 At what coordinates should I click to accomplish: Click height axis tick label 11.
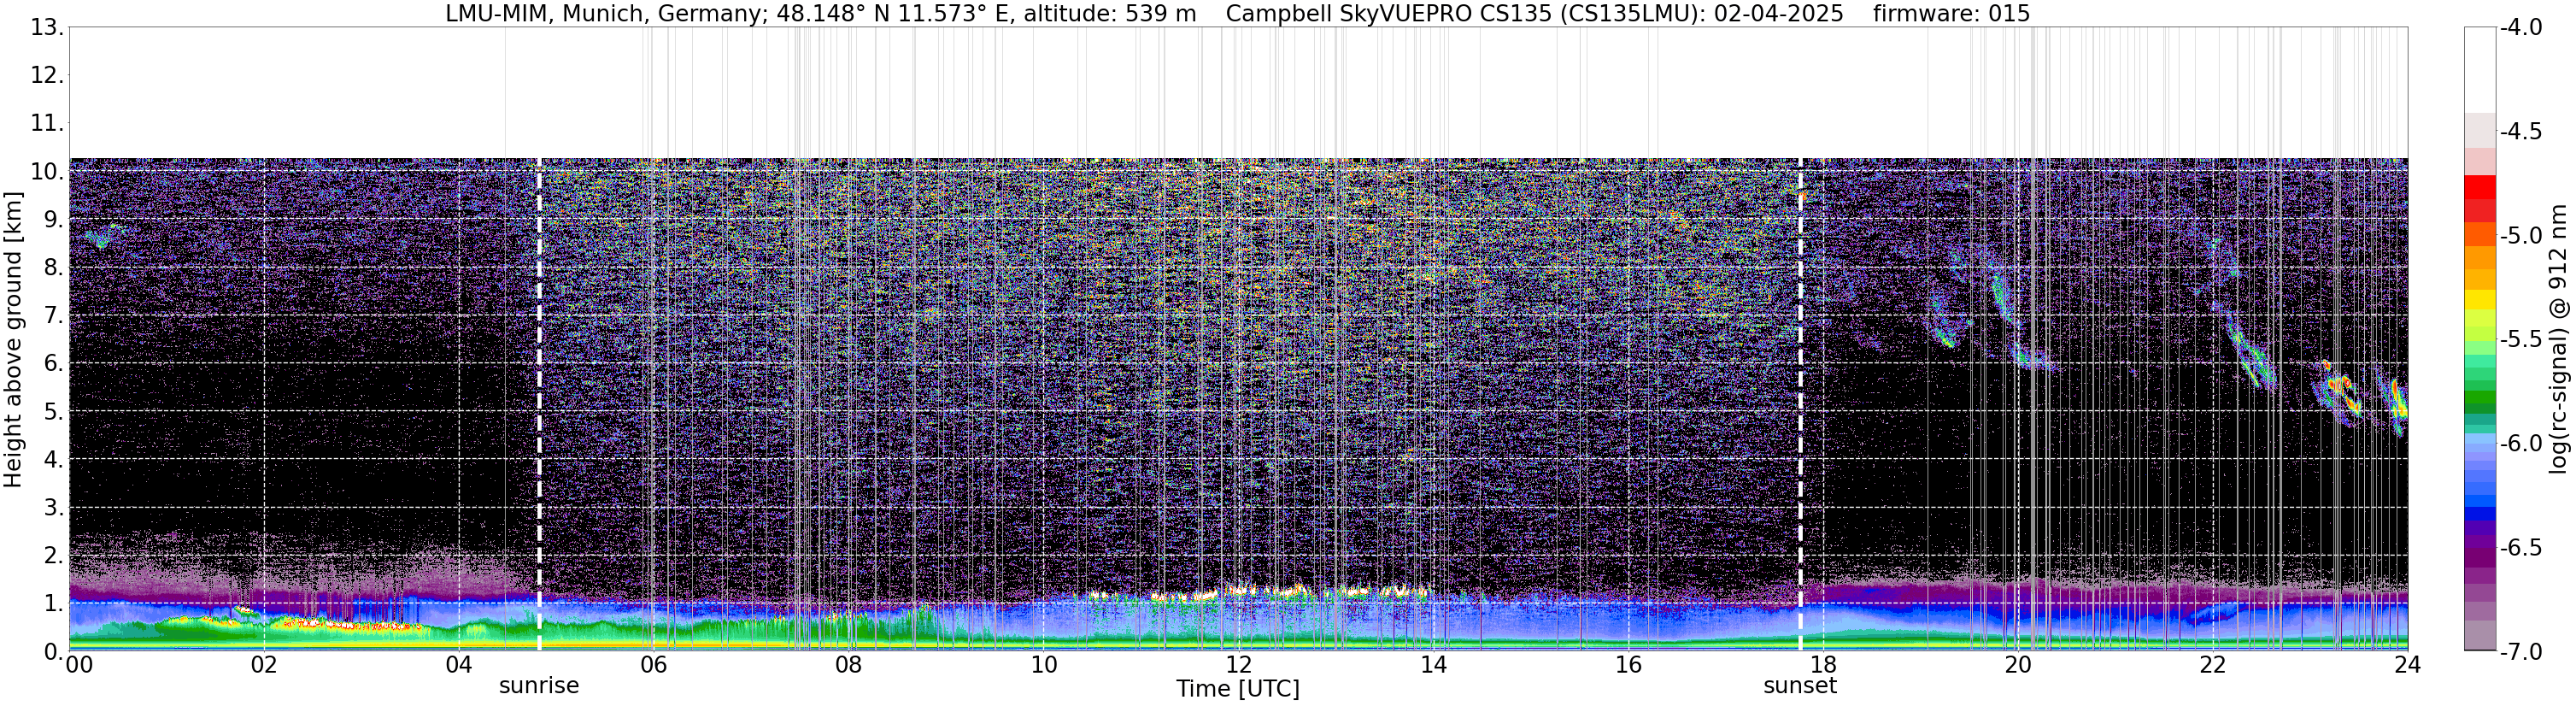47,123
